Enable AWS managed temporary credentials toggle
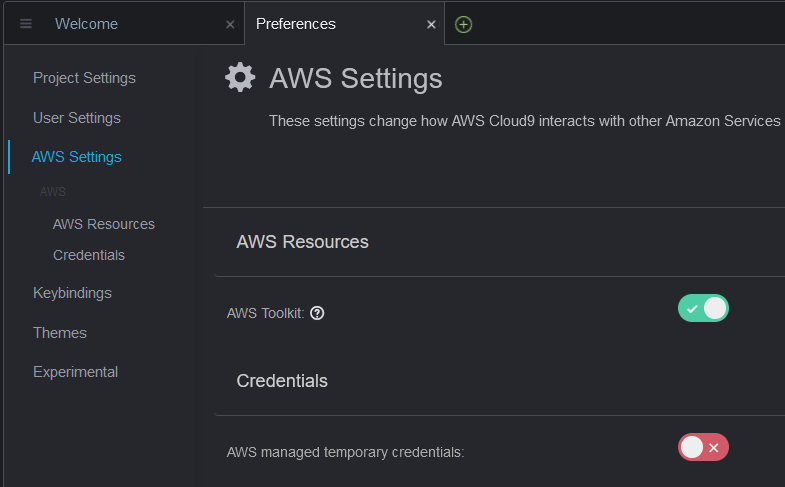 [x=703, y=447]
